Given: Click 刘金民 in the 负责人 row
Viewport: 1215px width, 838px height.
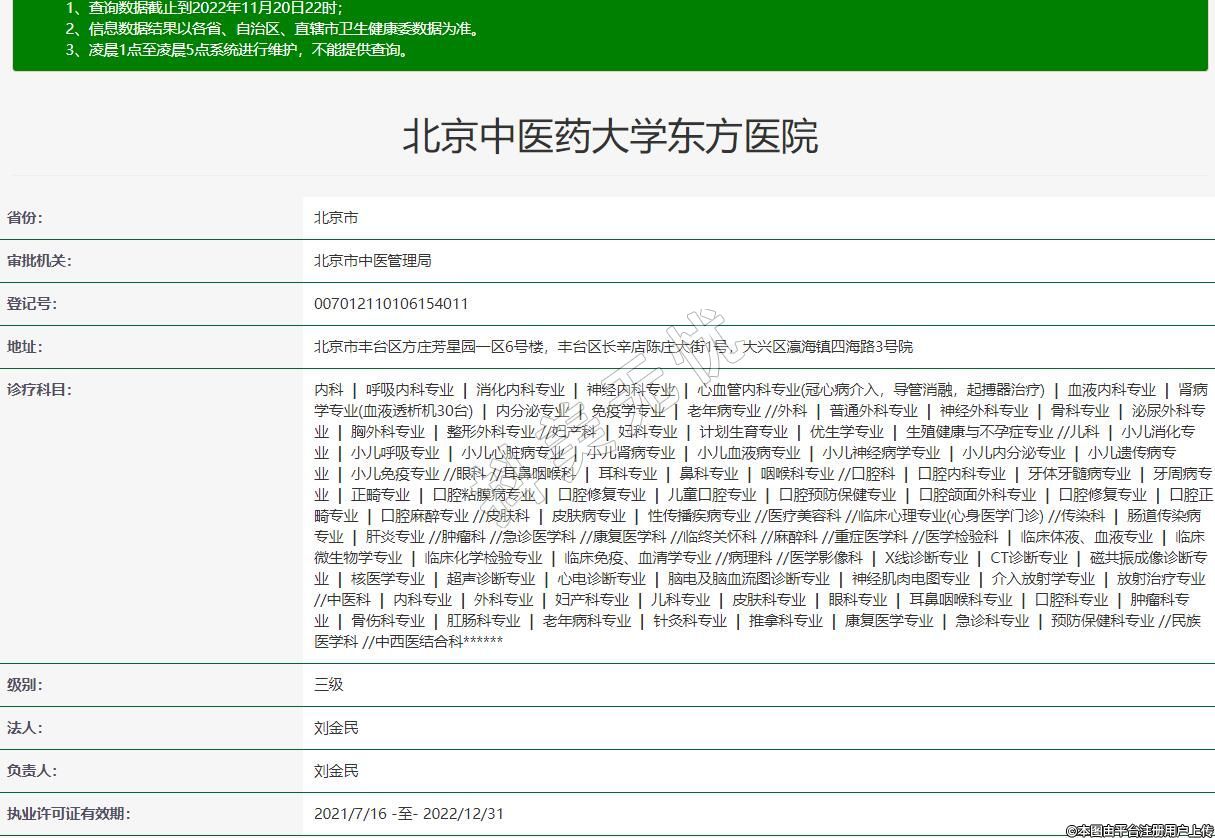Looking at the screenshot, I should coord(336,771).
